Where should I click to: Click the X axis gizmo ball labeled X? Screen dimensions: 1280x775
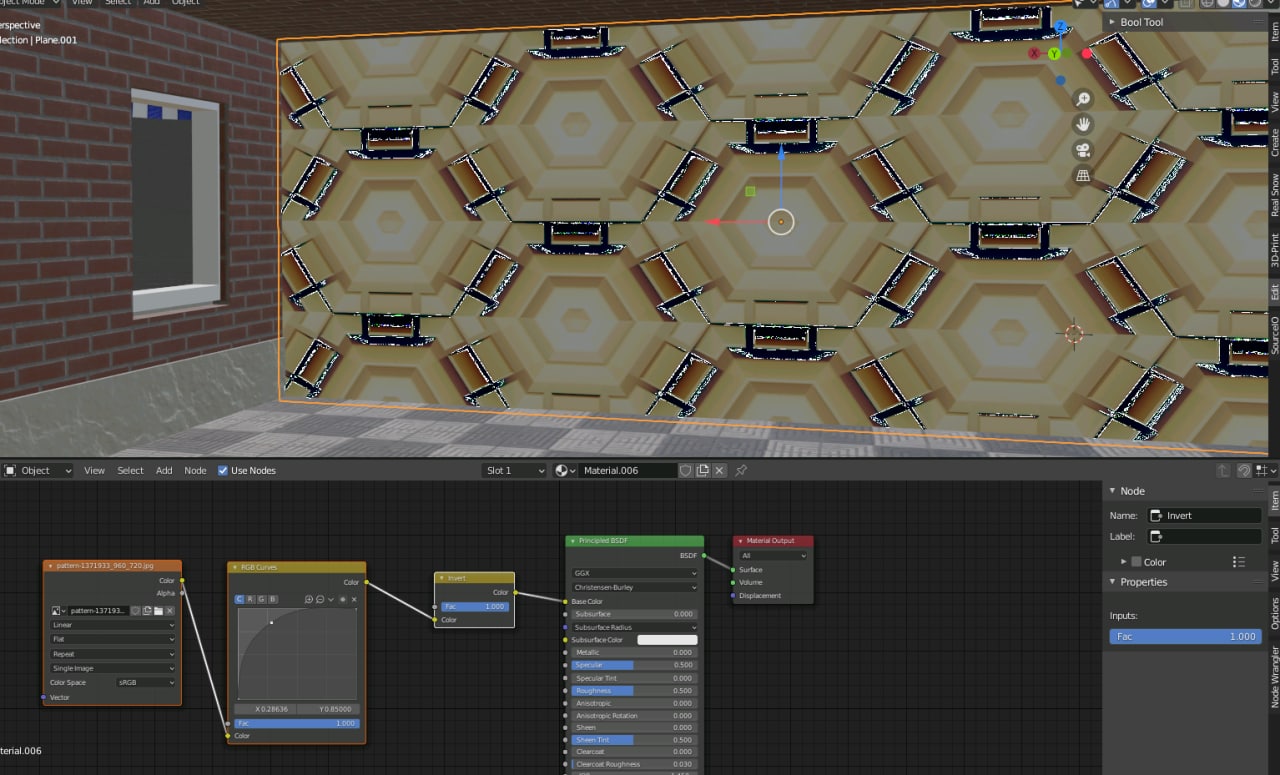point(1034,53)
